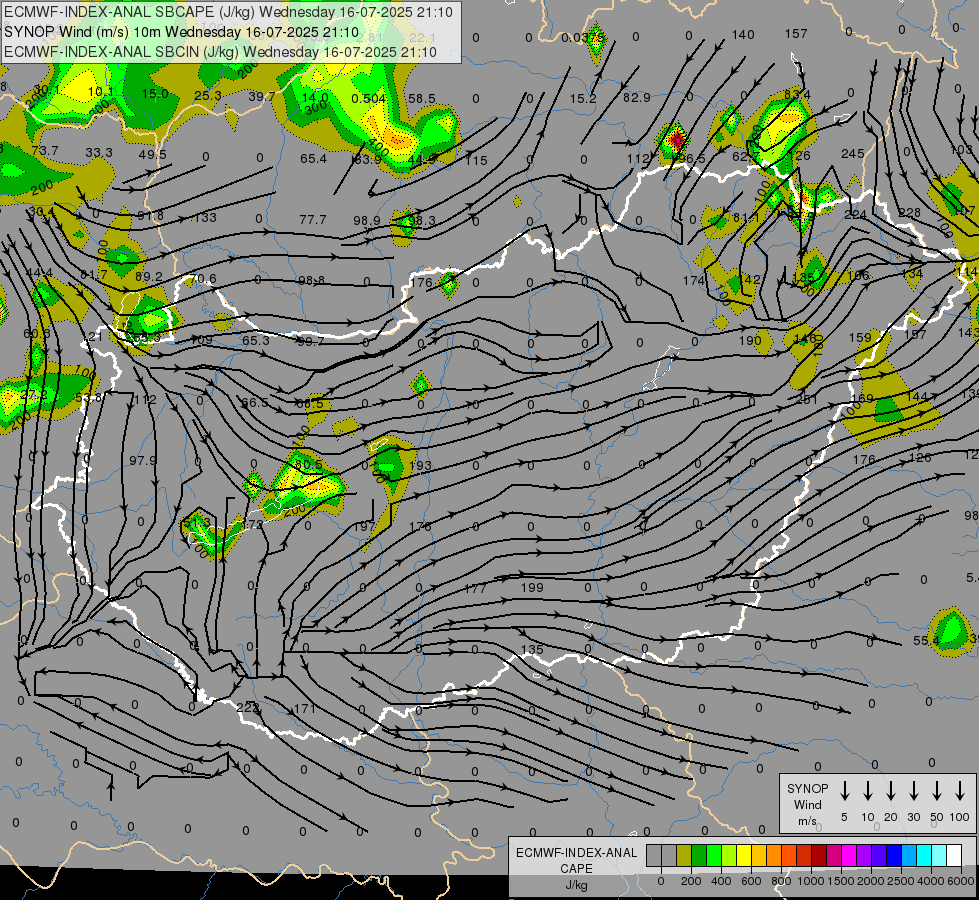Click the map value 0.504
Image resolution: width=979 pixels, height=900 pixels.
(x=368, y=99)
